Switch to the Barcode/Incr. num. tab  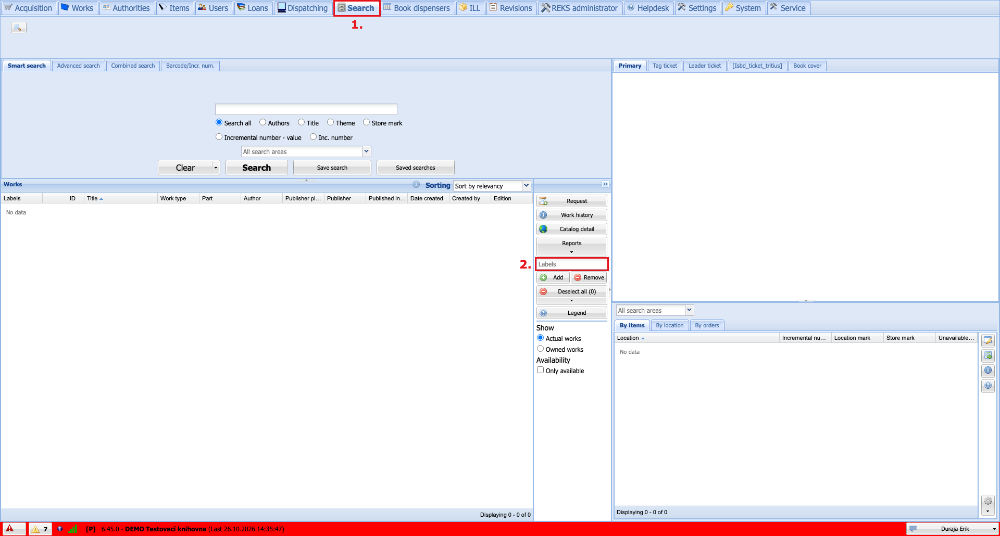(x=190, y=66)
